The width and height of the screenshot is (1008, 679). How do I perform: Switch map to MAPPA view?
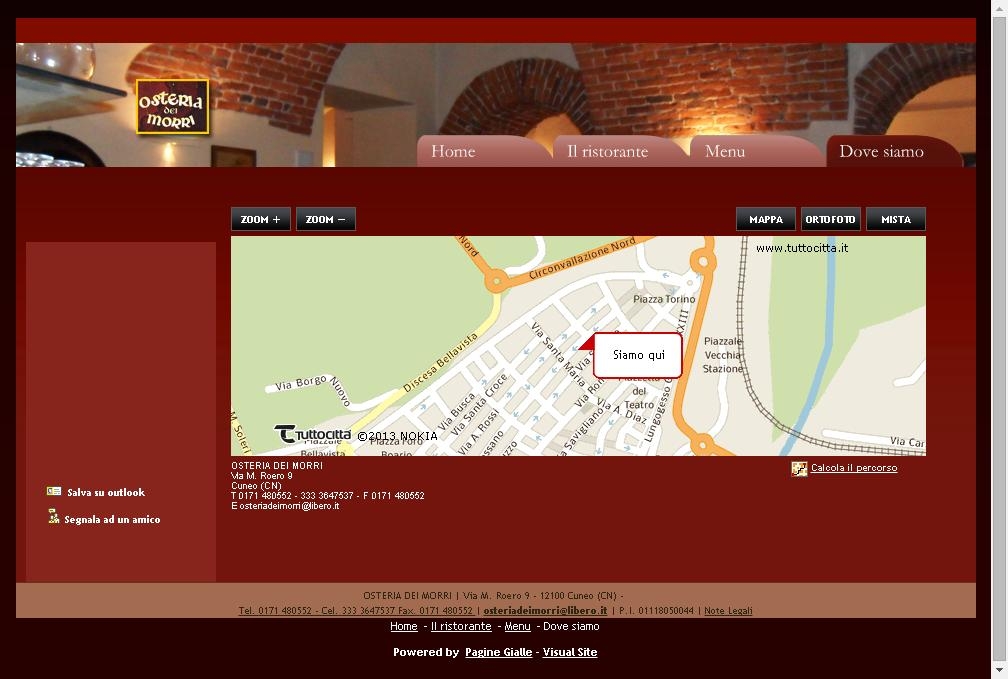pos(766,219)
